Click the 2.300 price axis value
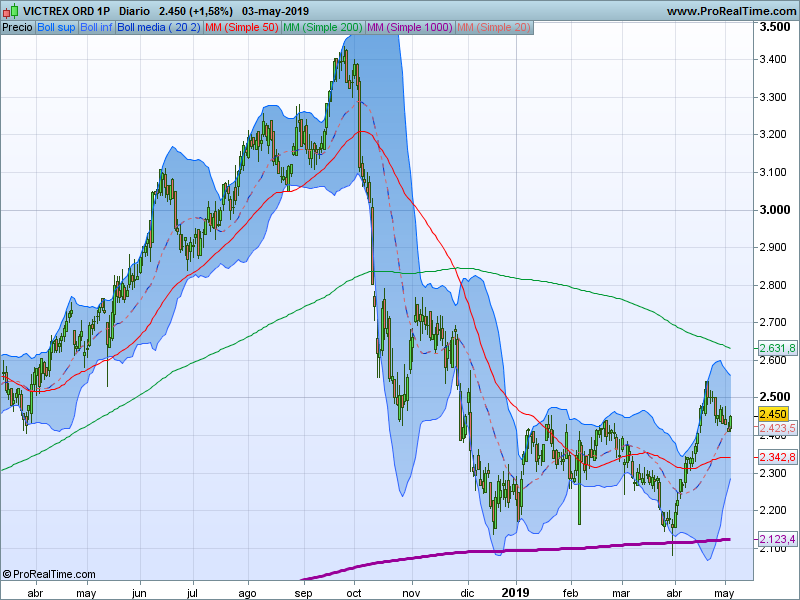The height and width of the screenshot is (600, 800). tap(772, 473)
